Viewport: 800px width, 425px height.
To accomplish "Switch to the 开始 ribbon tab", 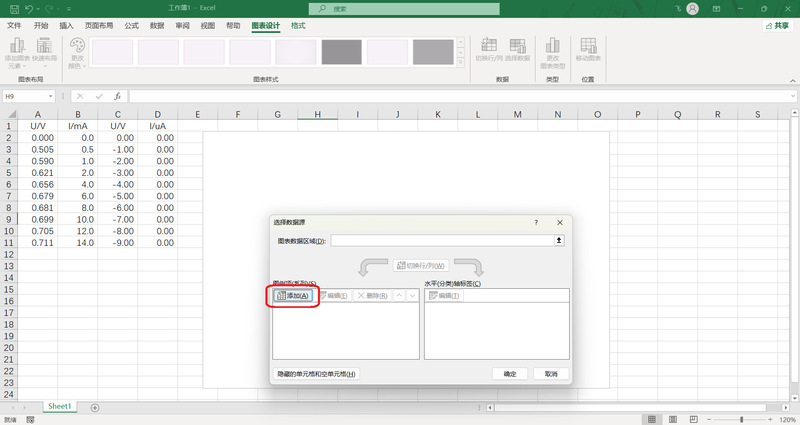I will (x=41, y=26).
